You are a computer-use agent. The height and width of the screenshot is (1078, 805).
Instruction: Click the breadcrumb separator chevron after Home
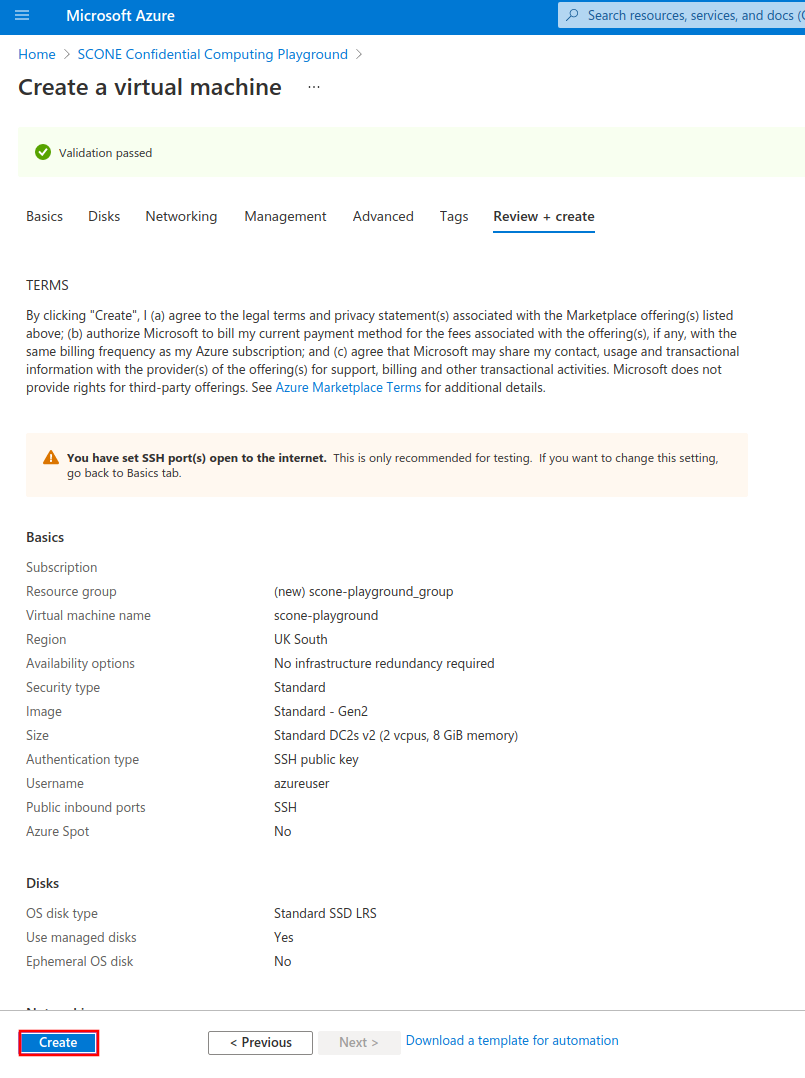click(64, 54)
